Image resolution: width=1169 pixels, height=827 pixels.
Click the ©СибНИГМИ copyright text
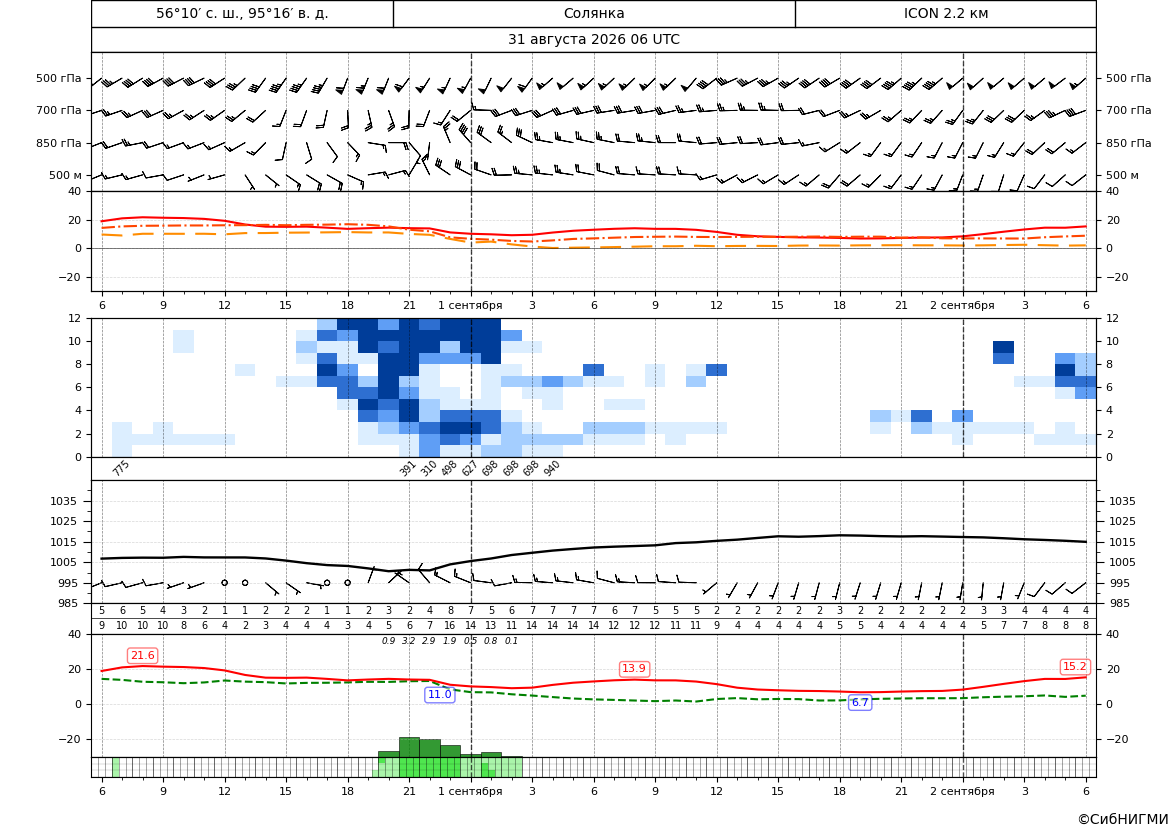coord(1122,819)
